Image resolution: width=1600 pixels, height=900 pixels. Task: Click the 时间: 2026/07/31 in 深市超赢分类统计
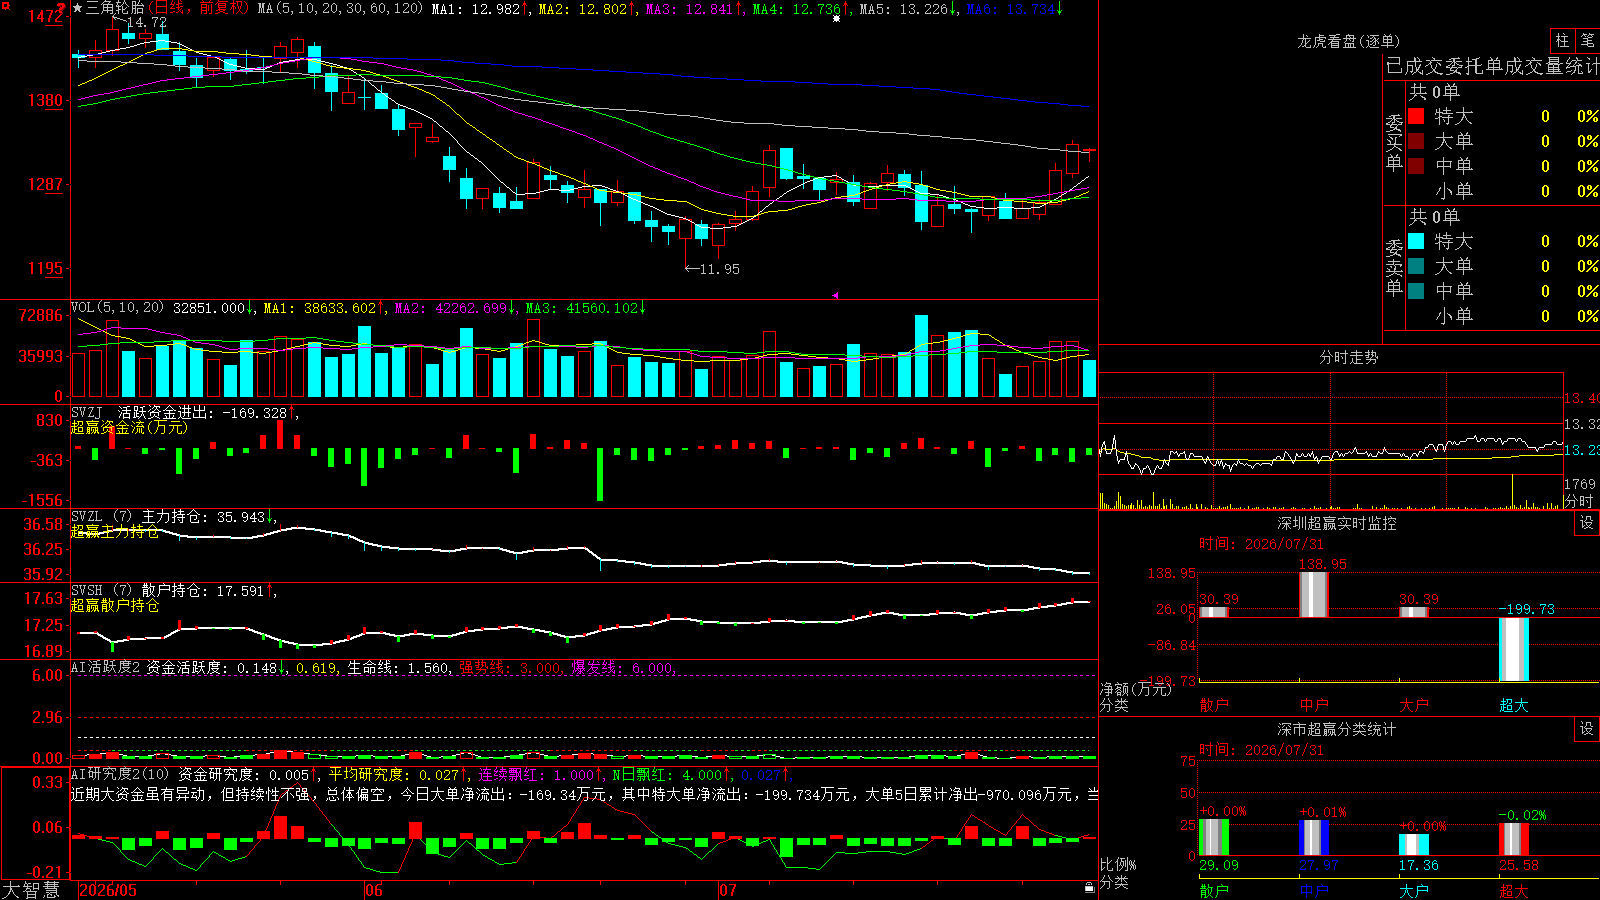click(x=1261, y=750)
